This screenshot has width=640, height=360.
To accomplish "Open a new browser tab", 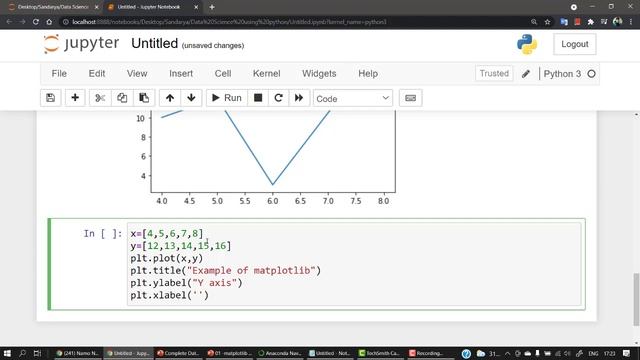I will [x=212, y=7].
